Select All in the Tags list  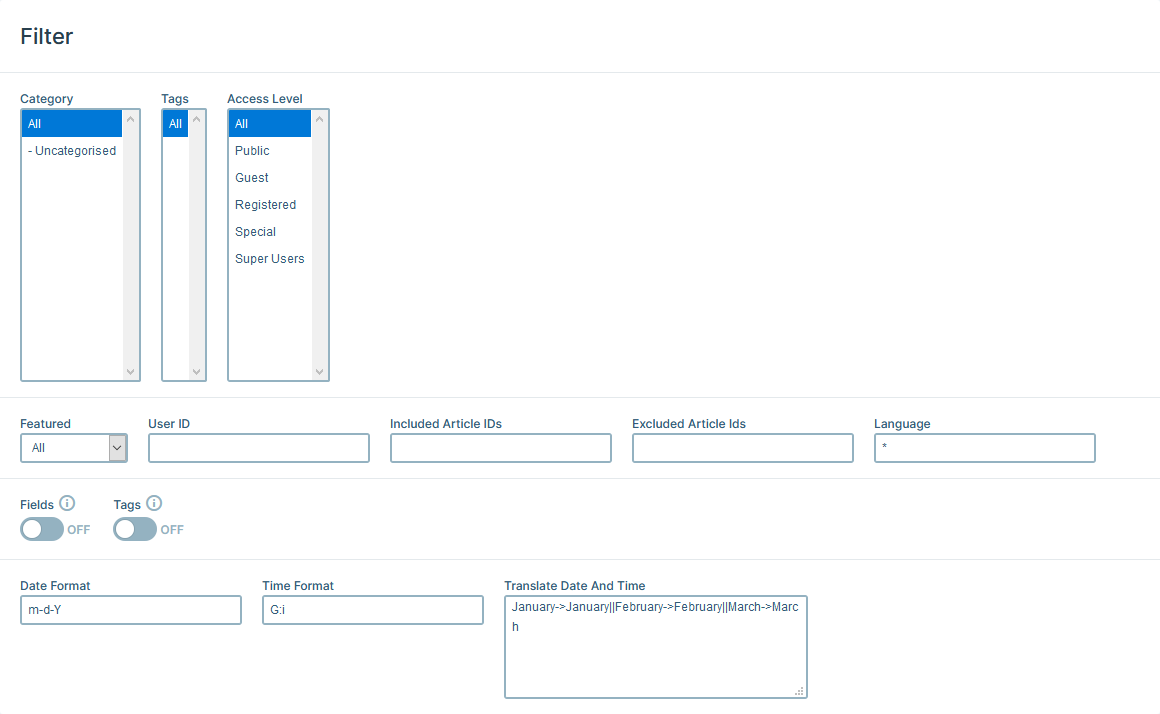[x=174, y=123]
